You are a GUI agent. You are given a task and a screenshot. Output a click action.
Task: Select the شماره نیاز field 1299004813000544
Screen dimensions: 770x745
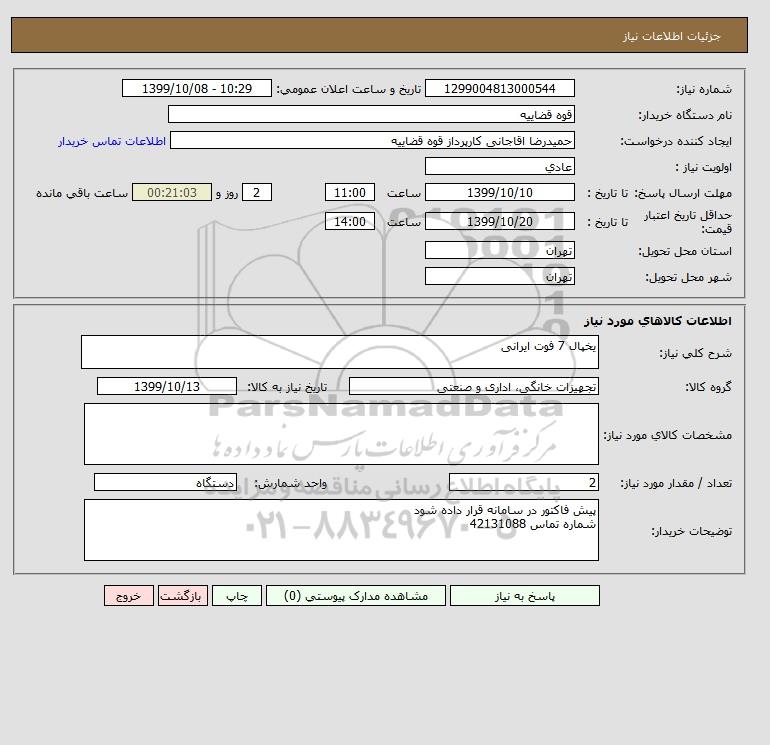tap(499, 88)
